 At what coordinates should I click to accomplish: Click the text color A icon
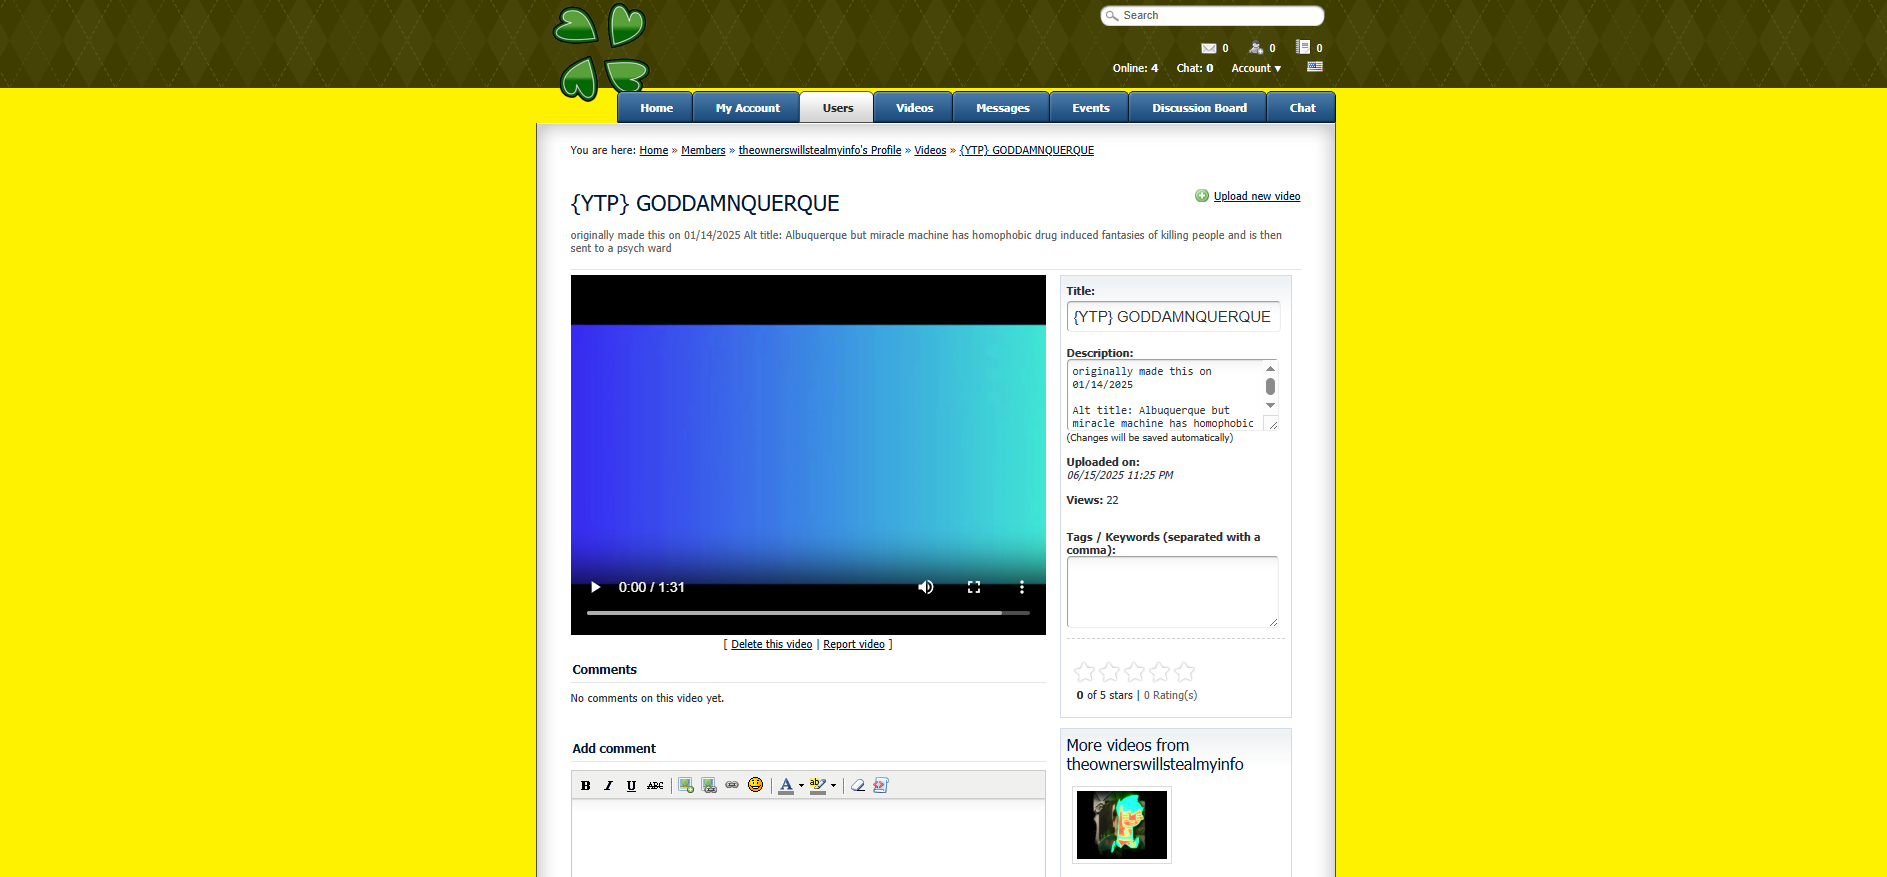[786, 785]
